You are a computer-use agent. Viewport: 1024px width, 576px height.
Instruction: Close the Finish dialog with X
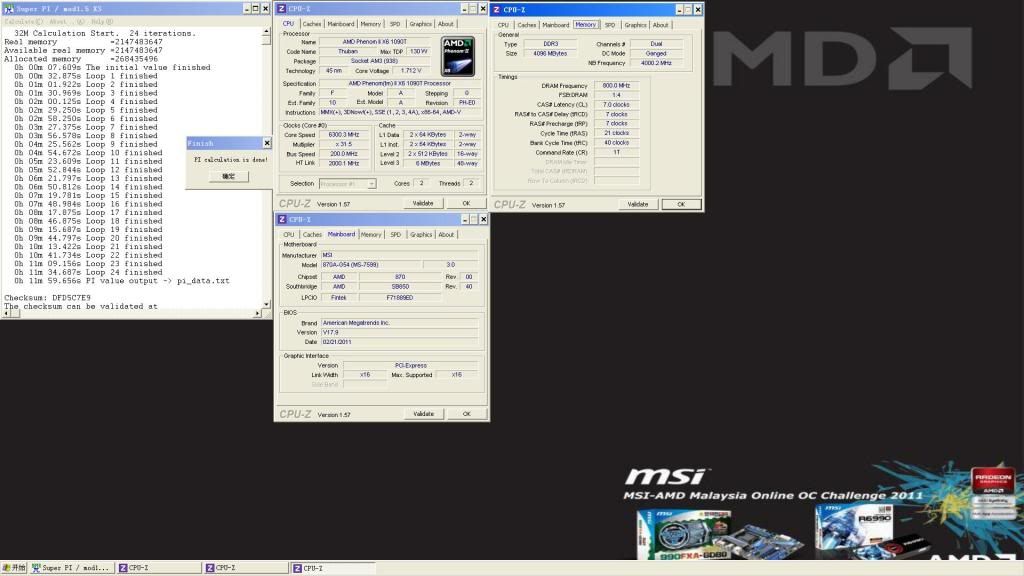pos(266,143)
